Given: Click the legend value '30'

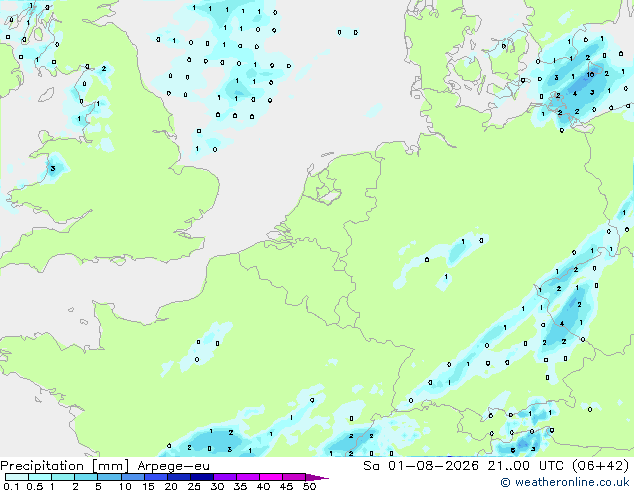Looking at the screenshot, I should [x=217, y=486].
